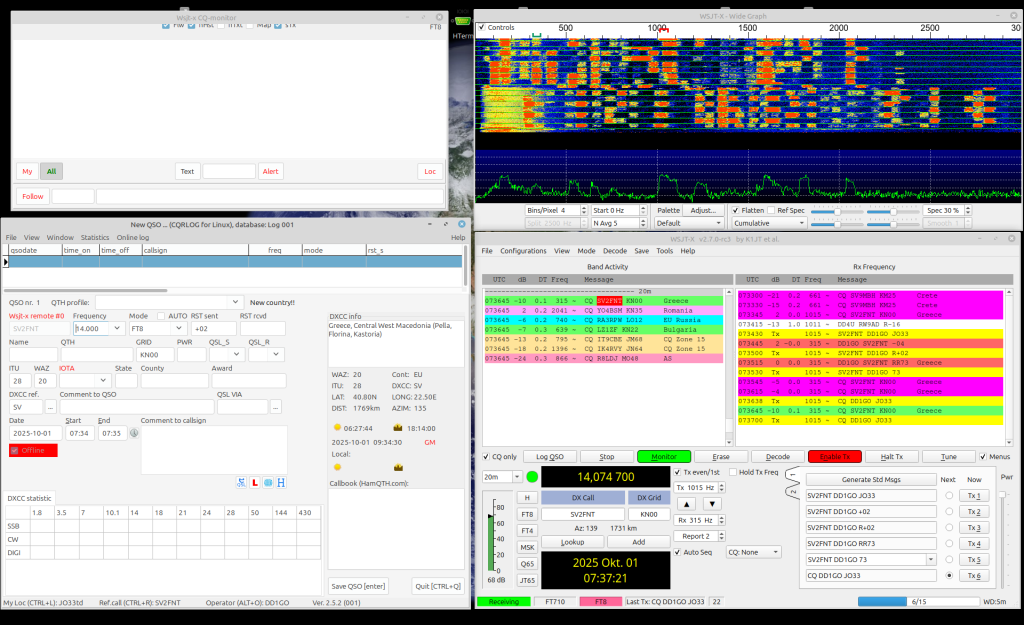The height and width of the screenshot is (625, 1024).
Task: Click the blue H HamQTH lookup icon
Action: point(282,482)
